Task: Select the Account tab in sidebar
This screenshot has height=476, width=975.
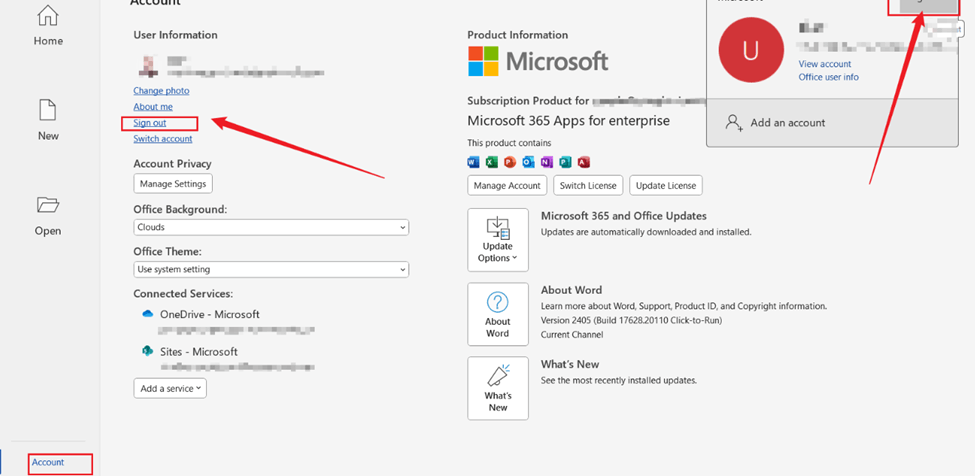Action: pyautogui.click(x=48, y=462)
